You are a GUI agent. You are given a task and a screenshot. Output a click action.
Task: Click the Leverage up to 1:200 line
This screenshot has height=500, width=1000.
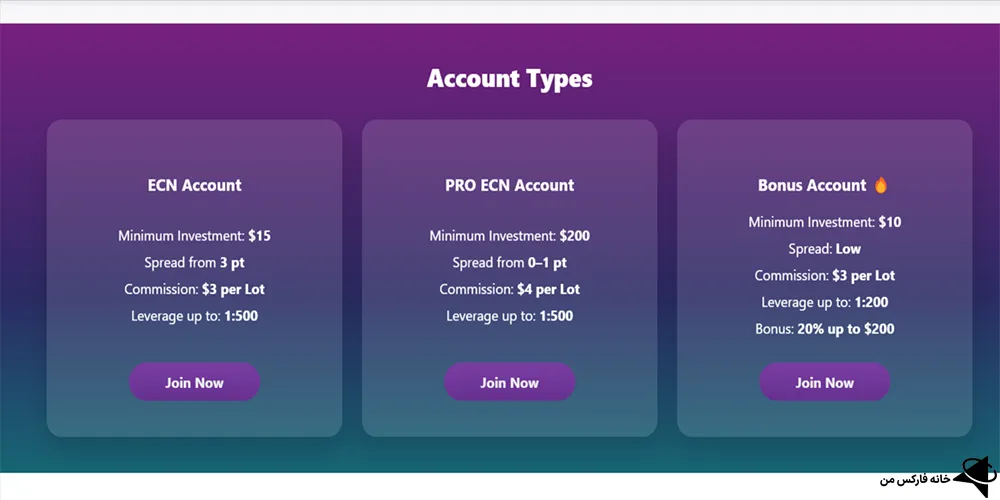824,302
